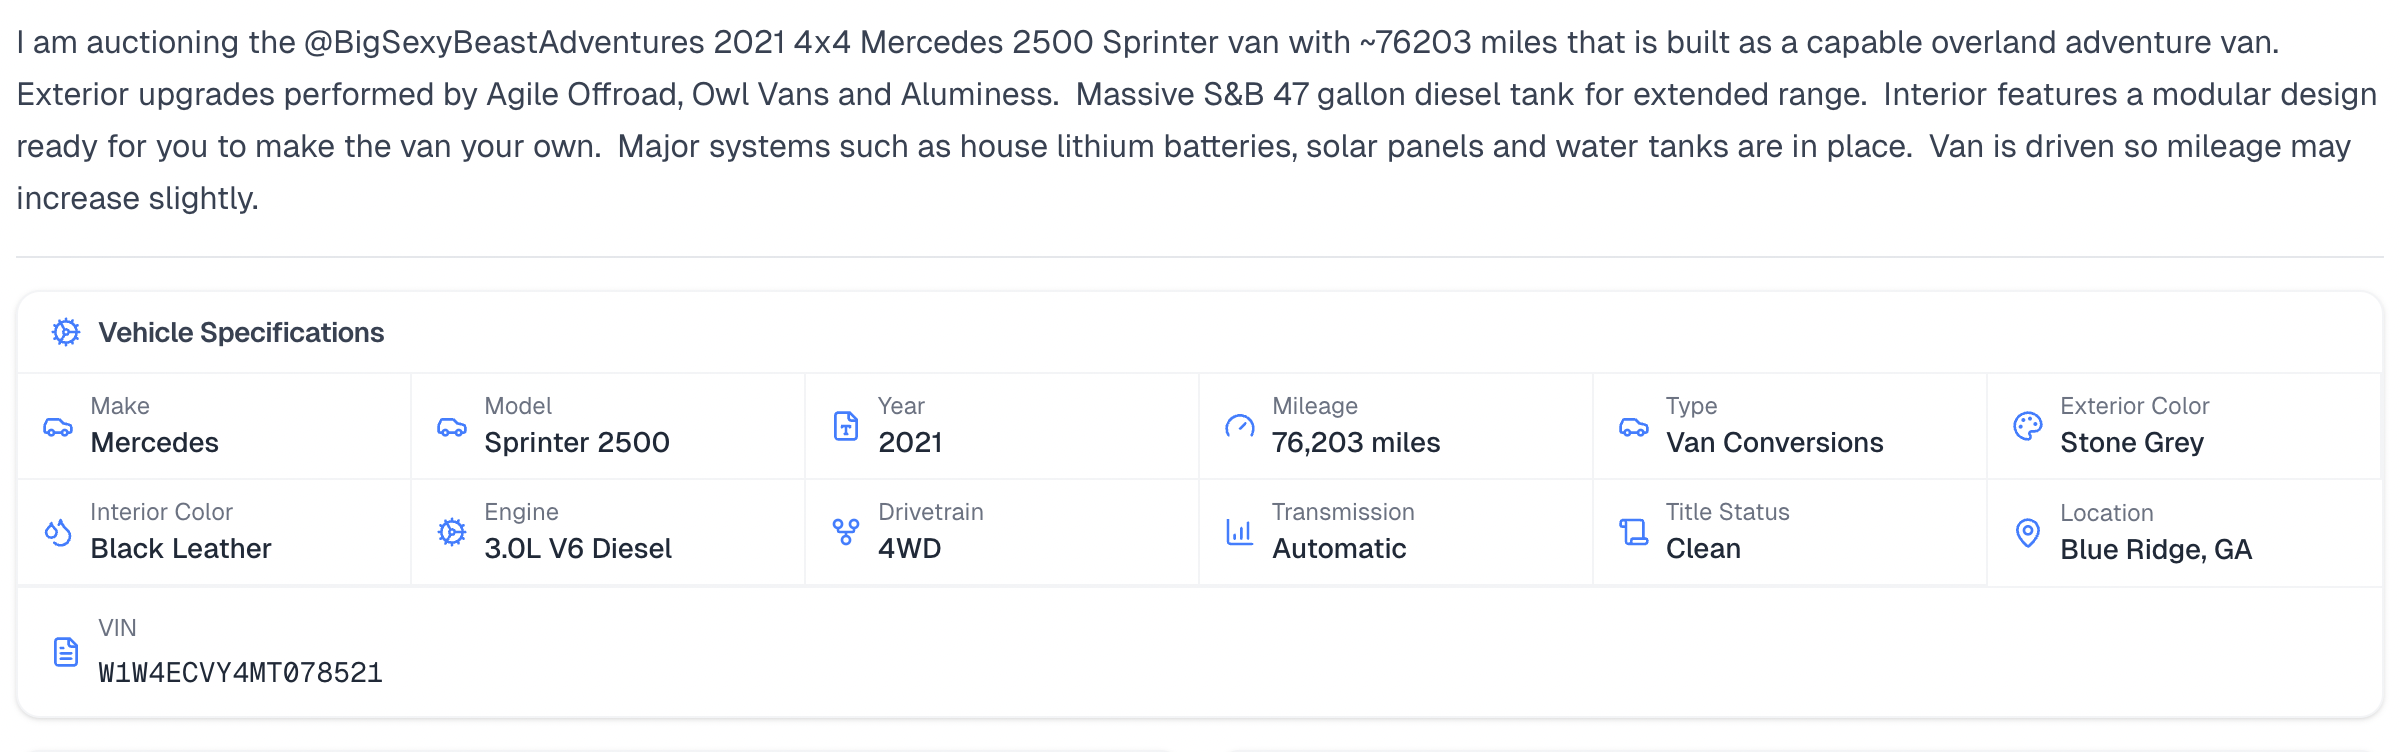This screenshot has width=2400, height=752.
Task: Click the file icon beside VIN
Action: (66, 652)
